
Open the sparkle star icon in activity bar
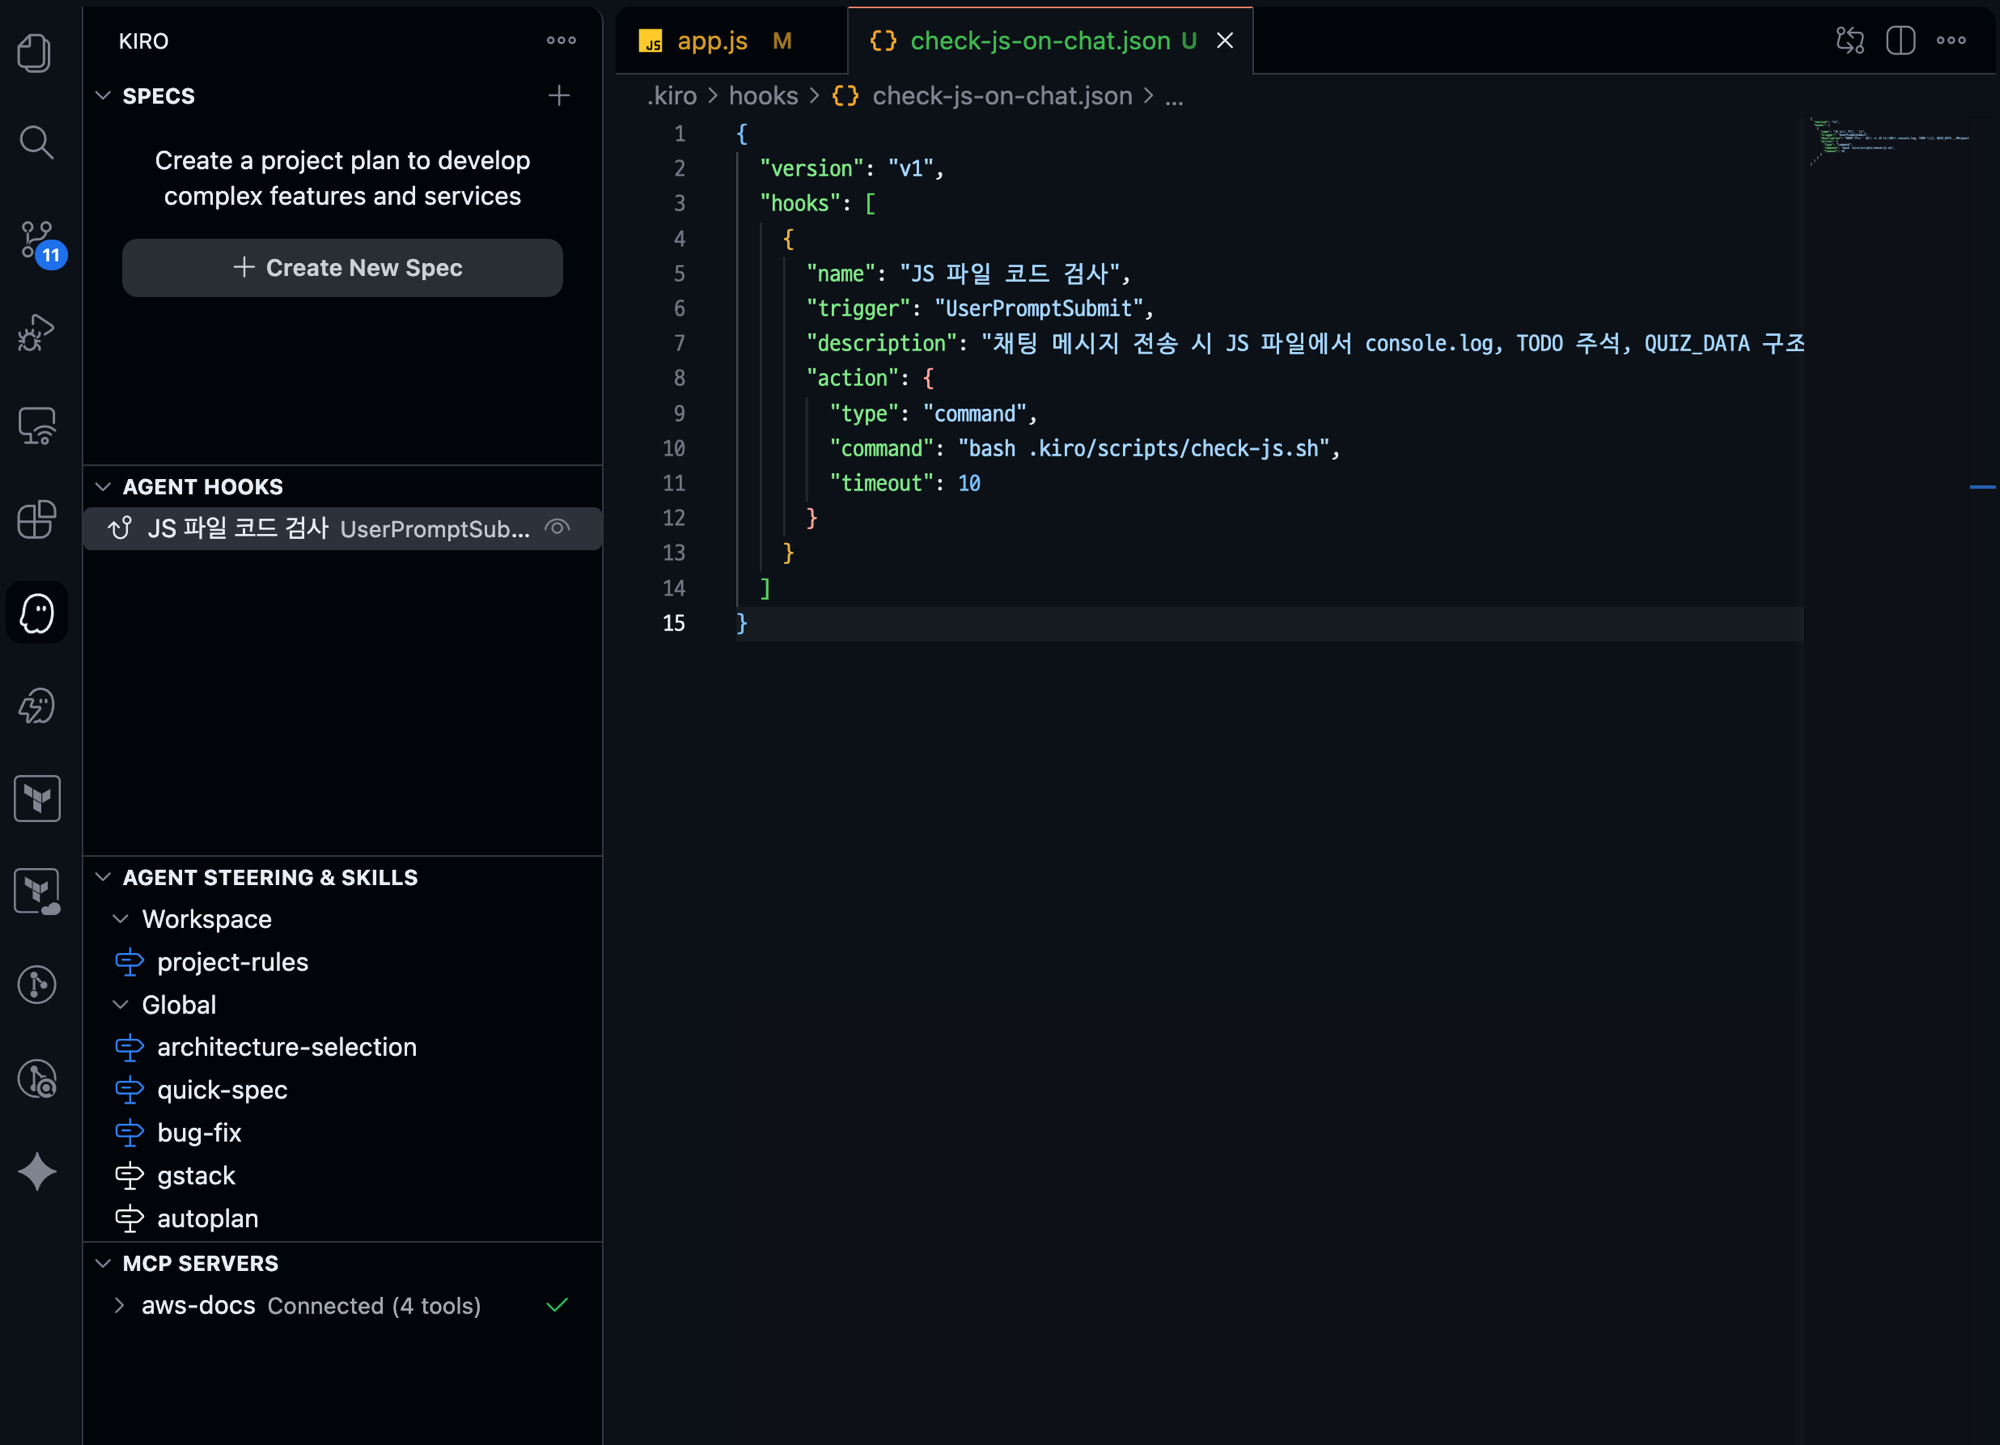coord(37,1171)
